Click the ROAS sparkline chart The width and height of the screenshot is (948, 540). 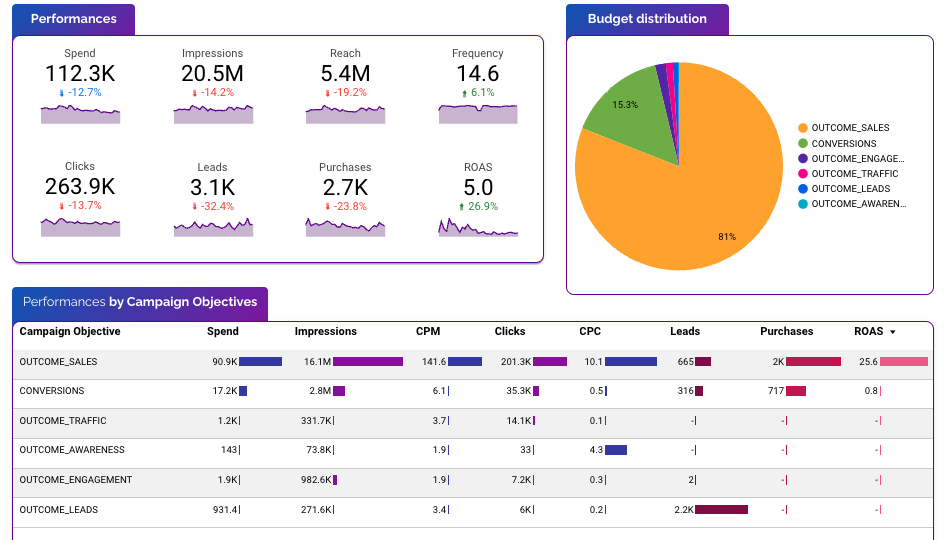pos(478,229)
